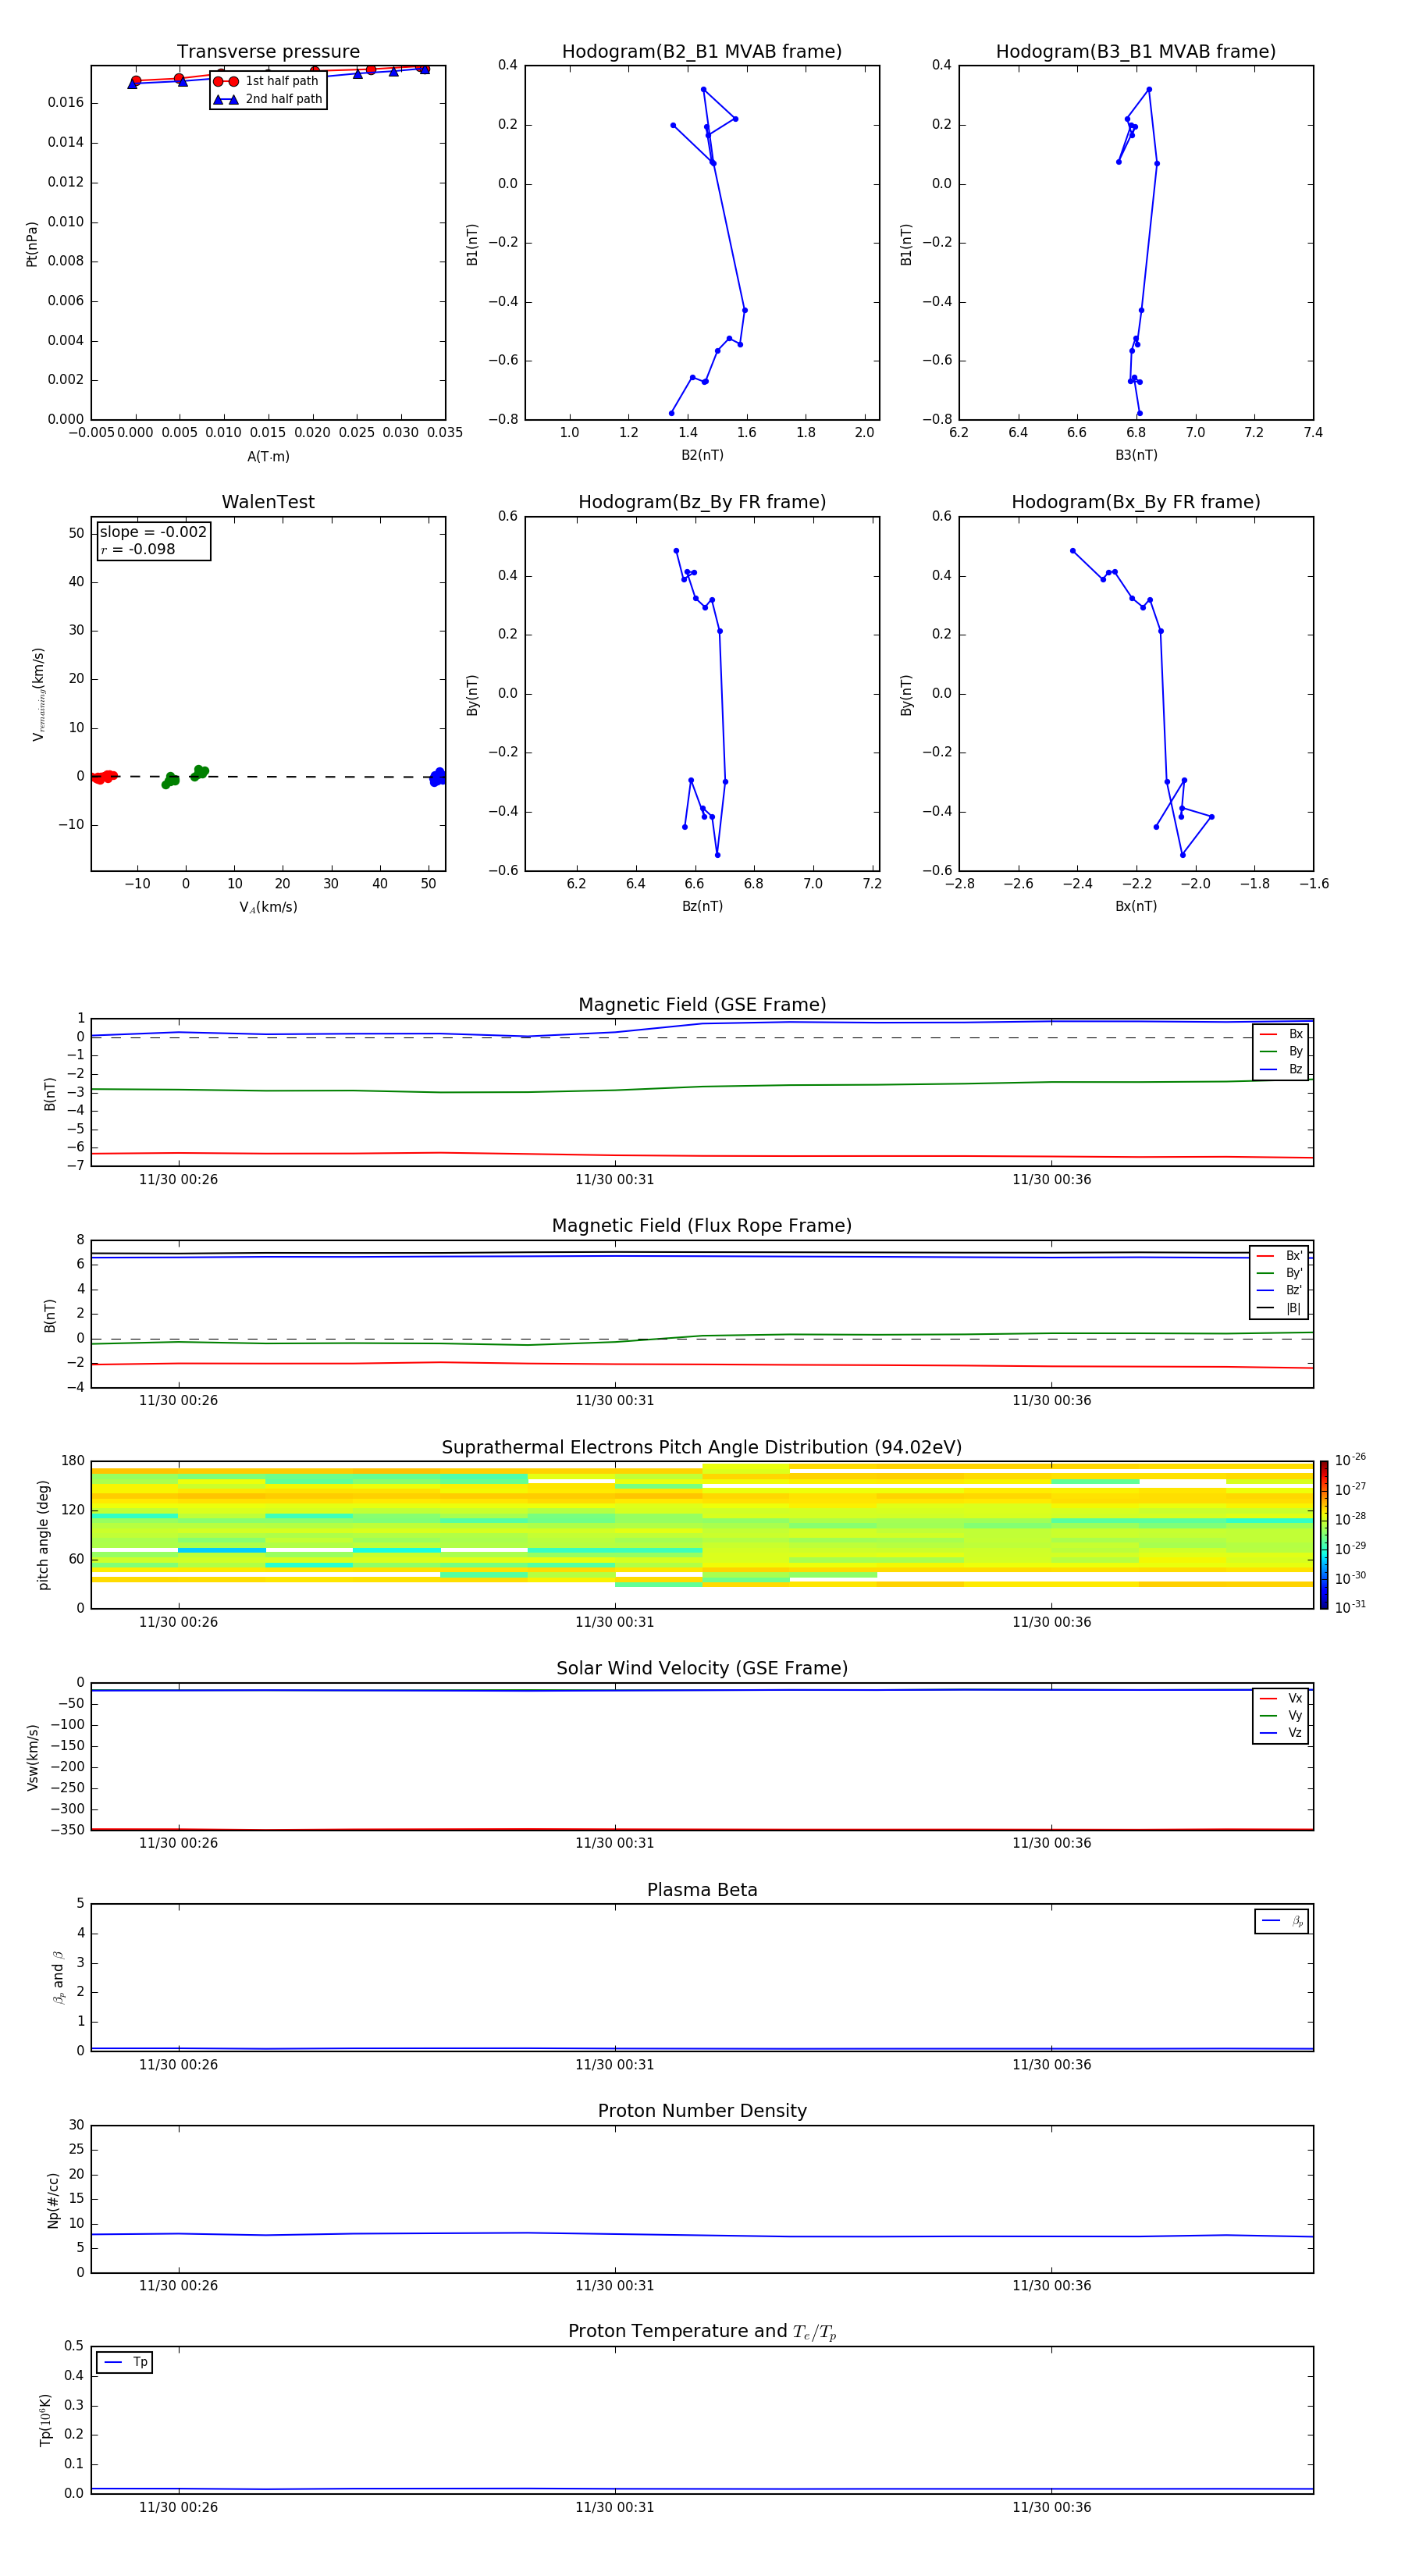Click the Walen test V_A(km/s) axis label

[268, 907]
